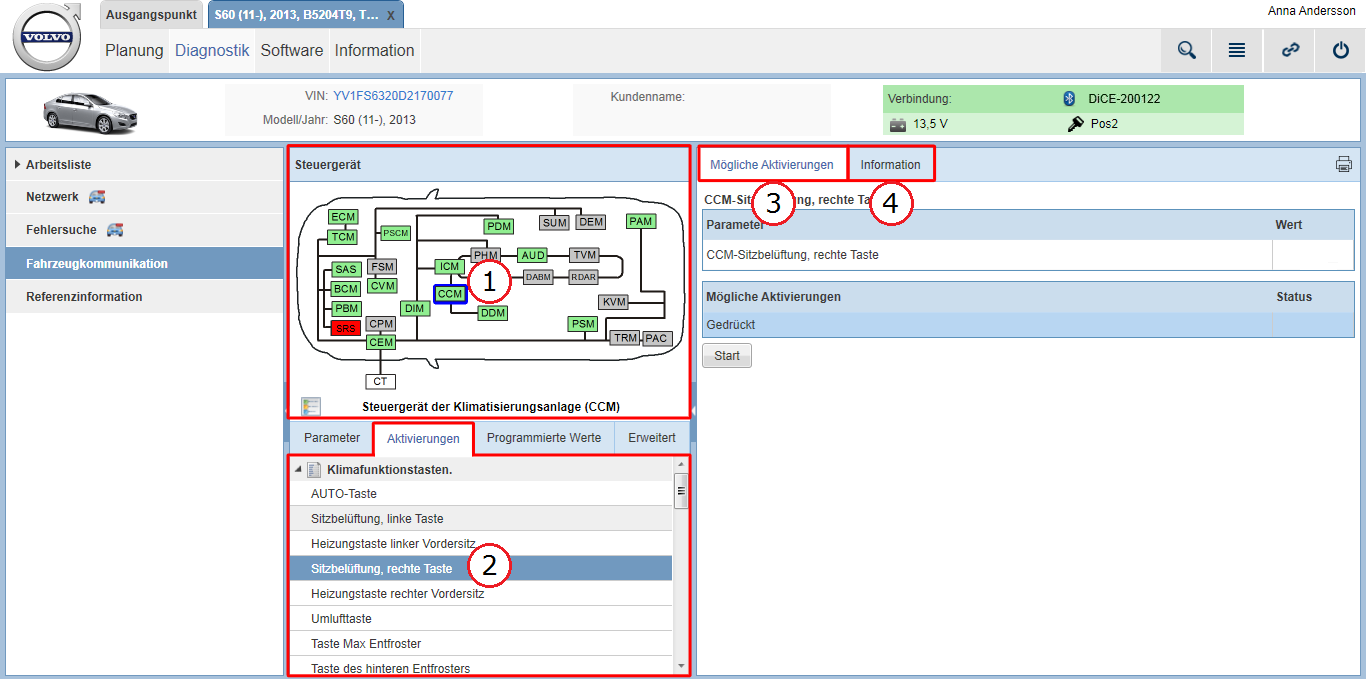Open the Planung menu
Viewport: 1366px width, 679px height.
click(134, 50)
